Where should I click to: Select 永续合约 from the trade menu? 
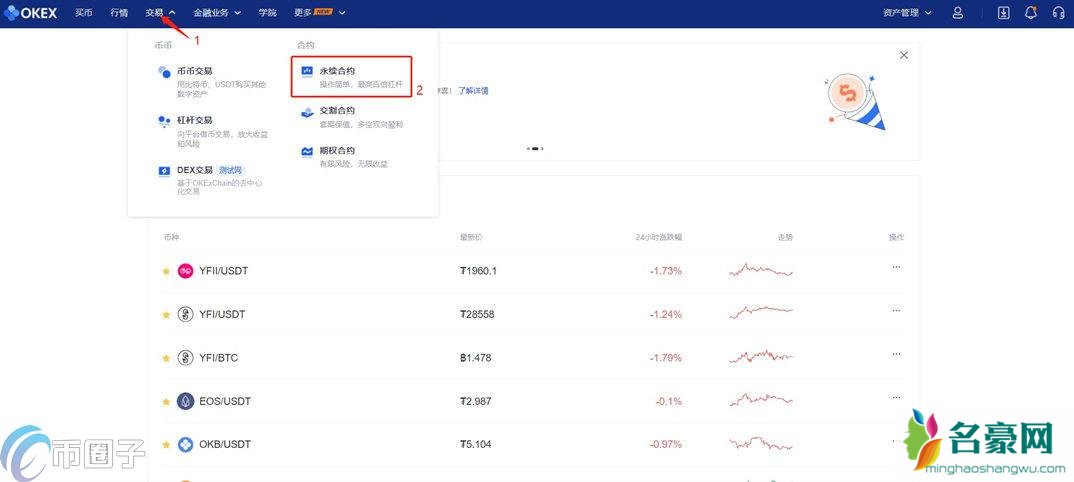click(x=336, y=71)
